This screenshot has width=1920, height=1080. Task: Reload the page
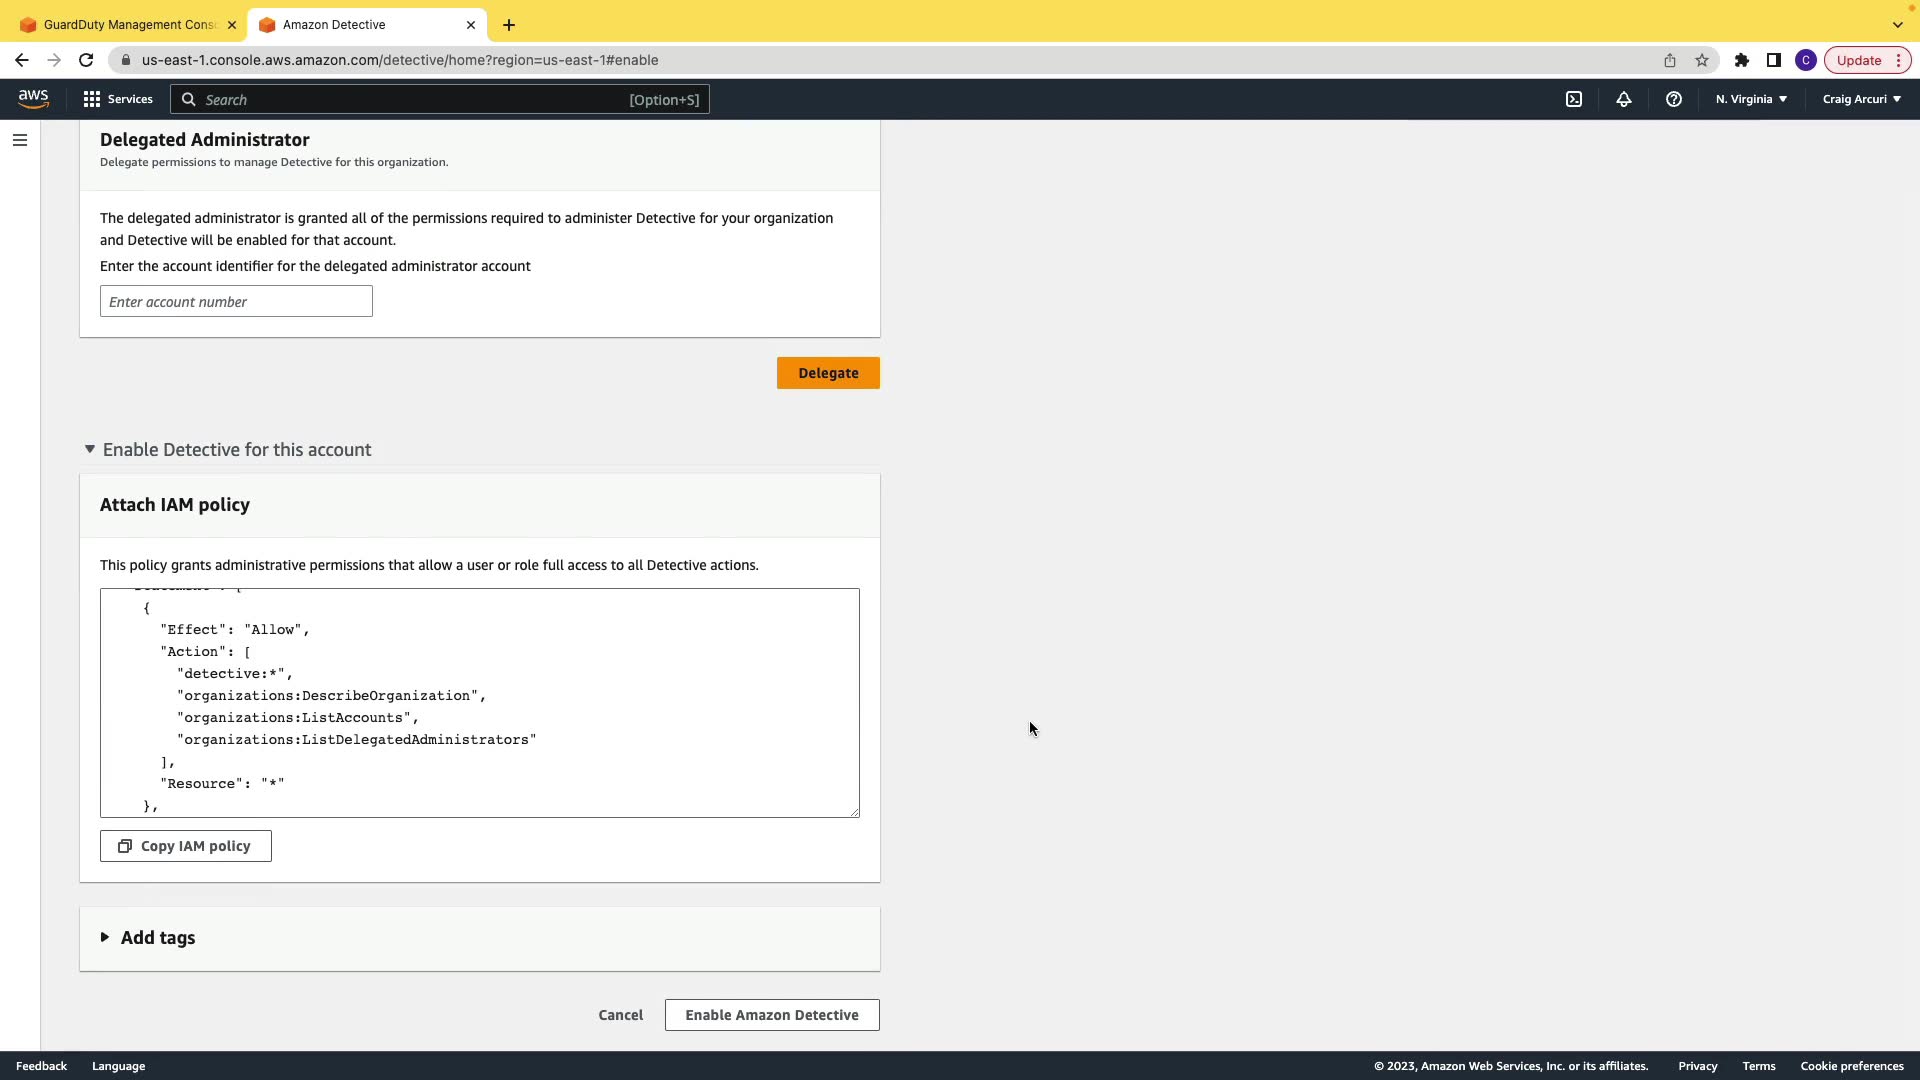(x=86, y=60)
